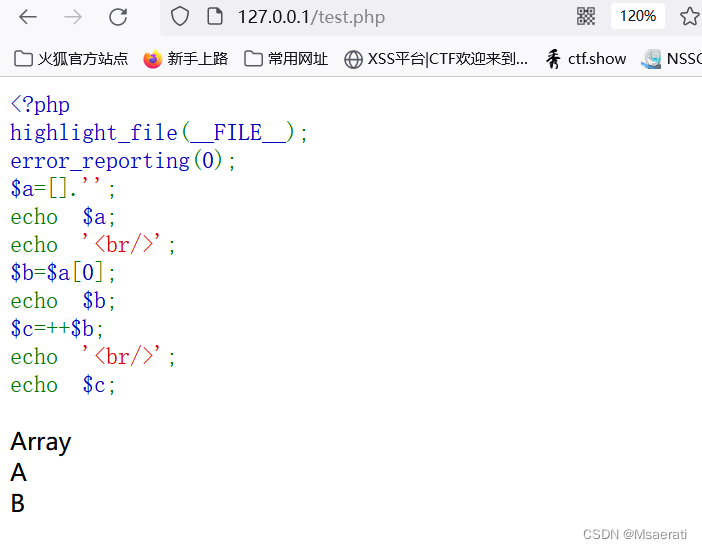This screenshot has height=549, width=702.
Task: Reload the page with refresh icon
Action: [118, 17]
